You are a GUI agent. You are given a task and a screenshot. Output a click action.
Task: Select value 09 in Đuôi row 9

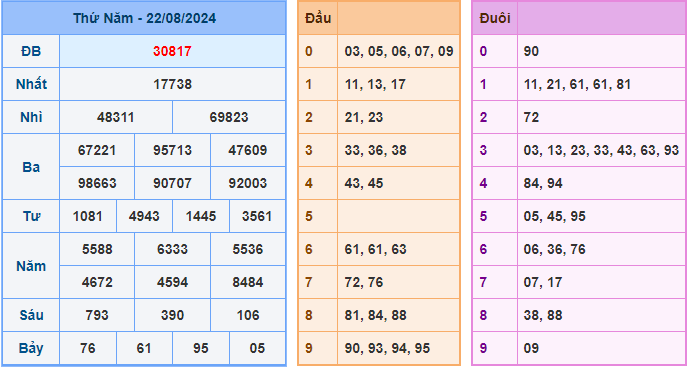coord(531,348)
